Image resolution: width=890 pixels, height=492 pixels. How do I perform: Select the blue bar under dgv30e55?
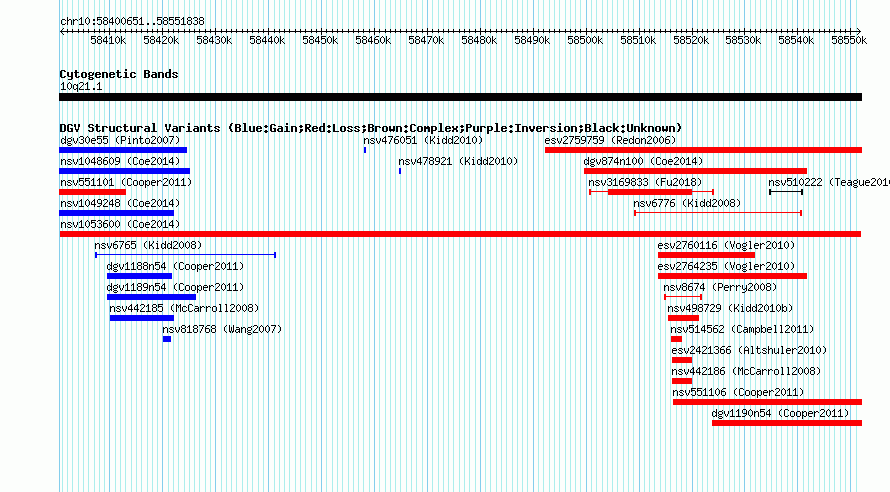click(x=123, y=150)
